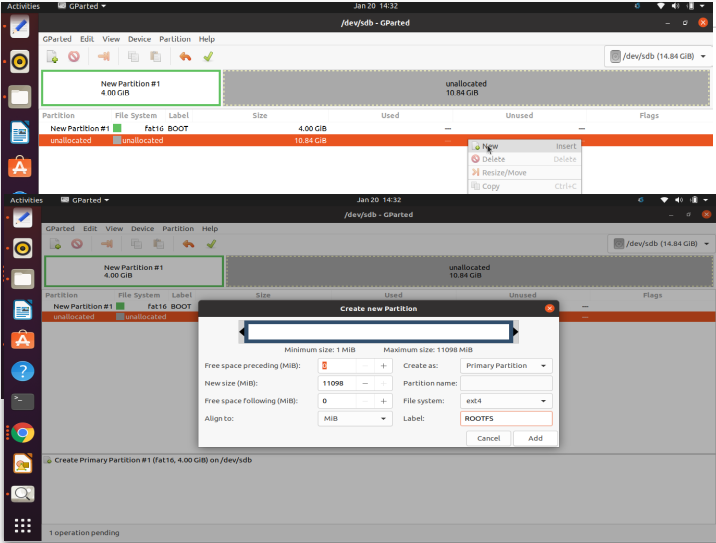Open File system ext4 dropdown
Screen dimensions: 716x543
[x=506, y=401]
